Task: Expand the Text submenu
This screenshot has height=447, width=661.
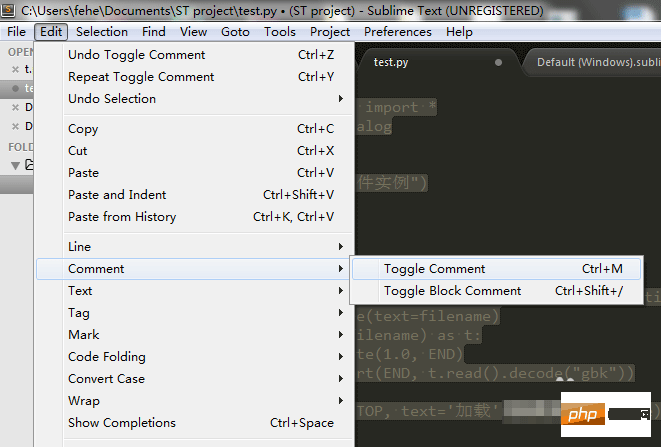Action: (194, 291)
